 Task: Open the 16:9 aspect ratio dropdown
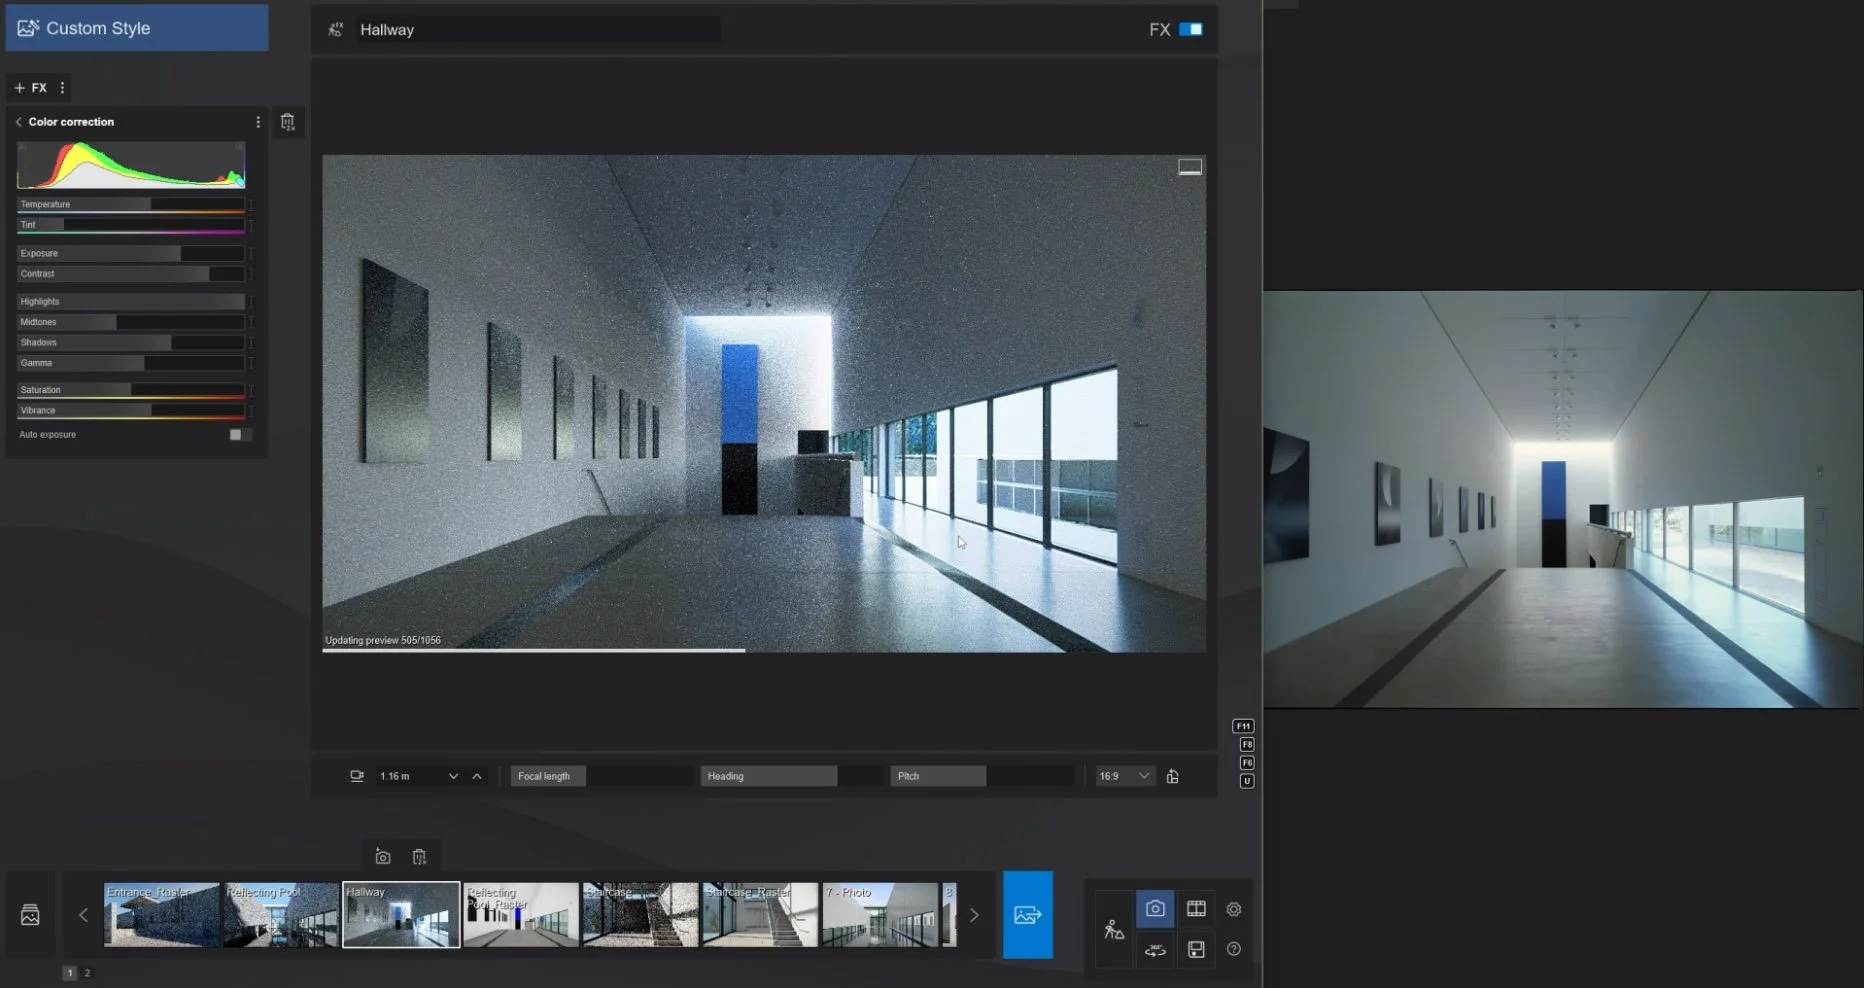point(1123,775)
